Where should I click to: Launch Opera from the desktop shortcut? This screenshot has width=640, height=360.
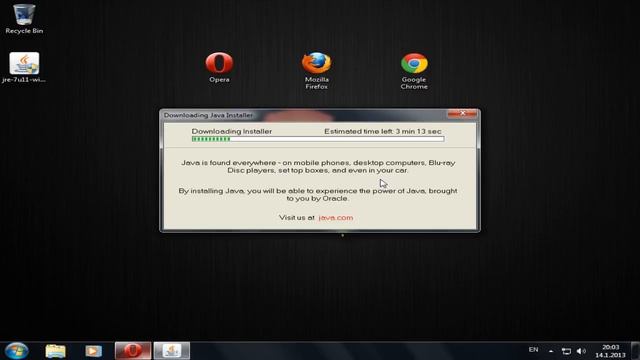tap(219, 67)
